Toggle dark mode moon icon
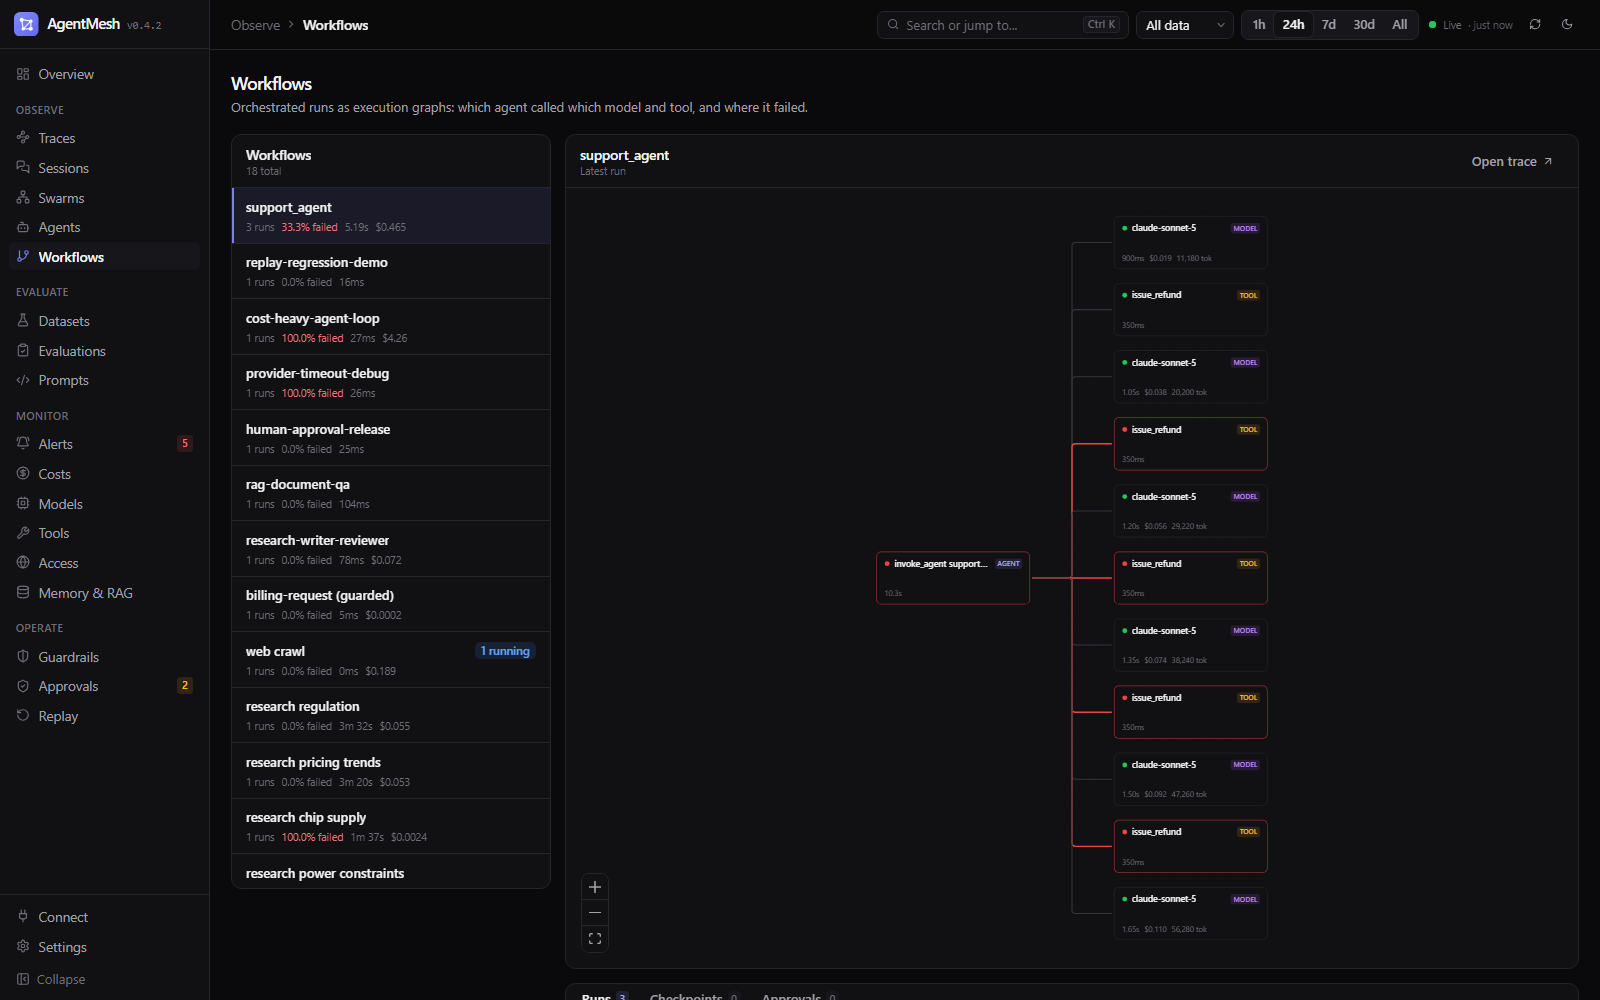This screenshot has height=1000, width=1600. [1567, 25]
